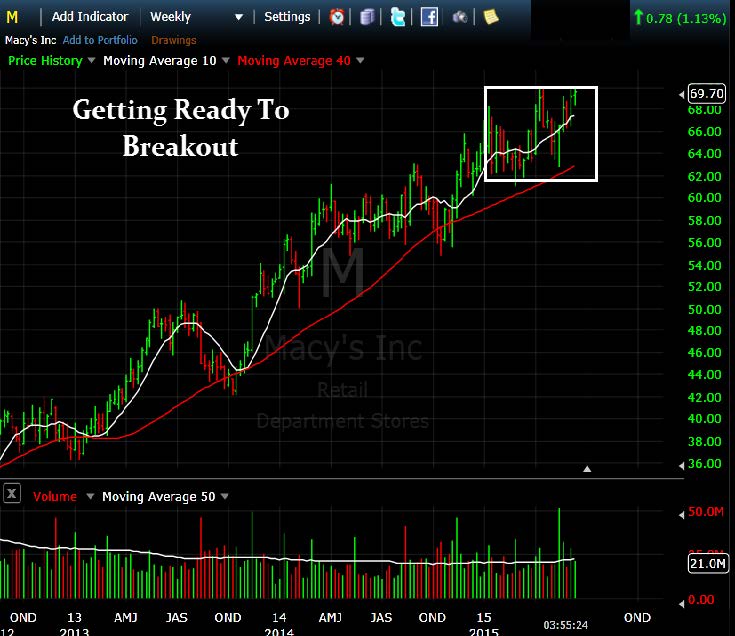This screenshot has width=735, height=636.
Task: Expand the Price History dropdown arrow
Action: click(x=91, y=60)
